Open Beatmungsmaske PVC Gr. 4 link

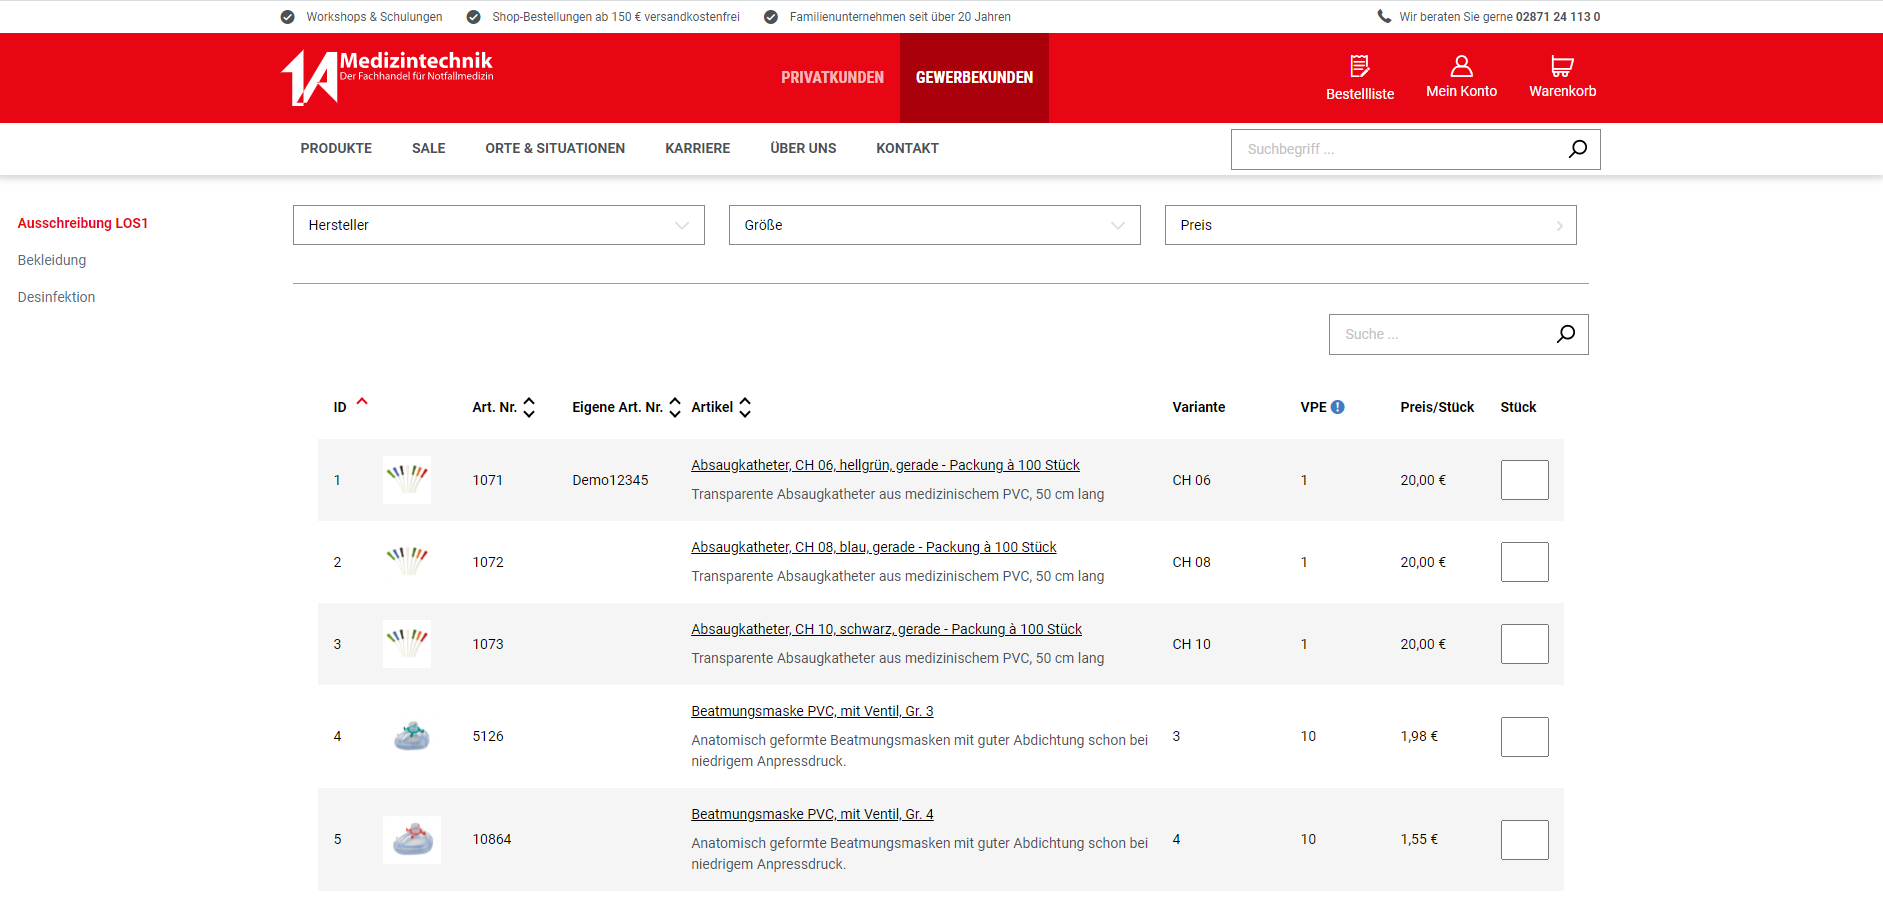coord(812,814)
